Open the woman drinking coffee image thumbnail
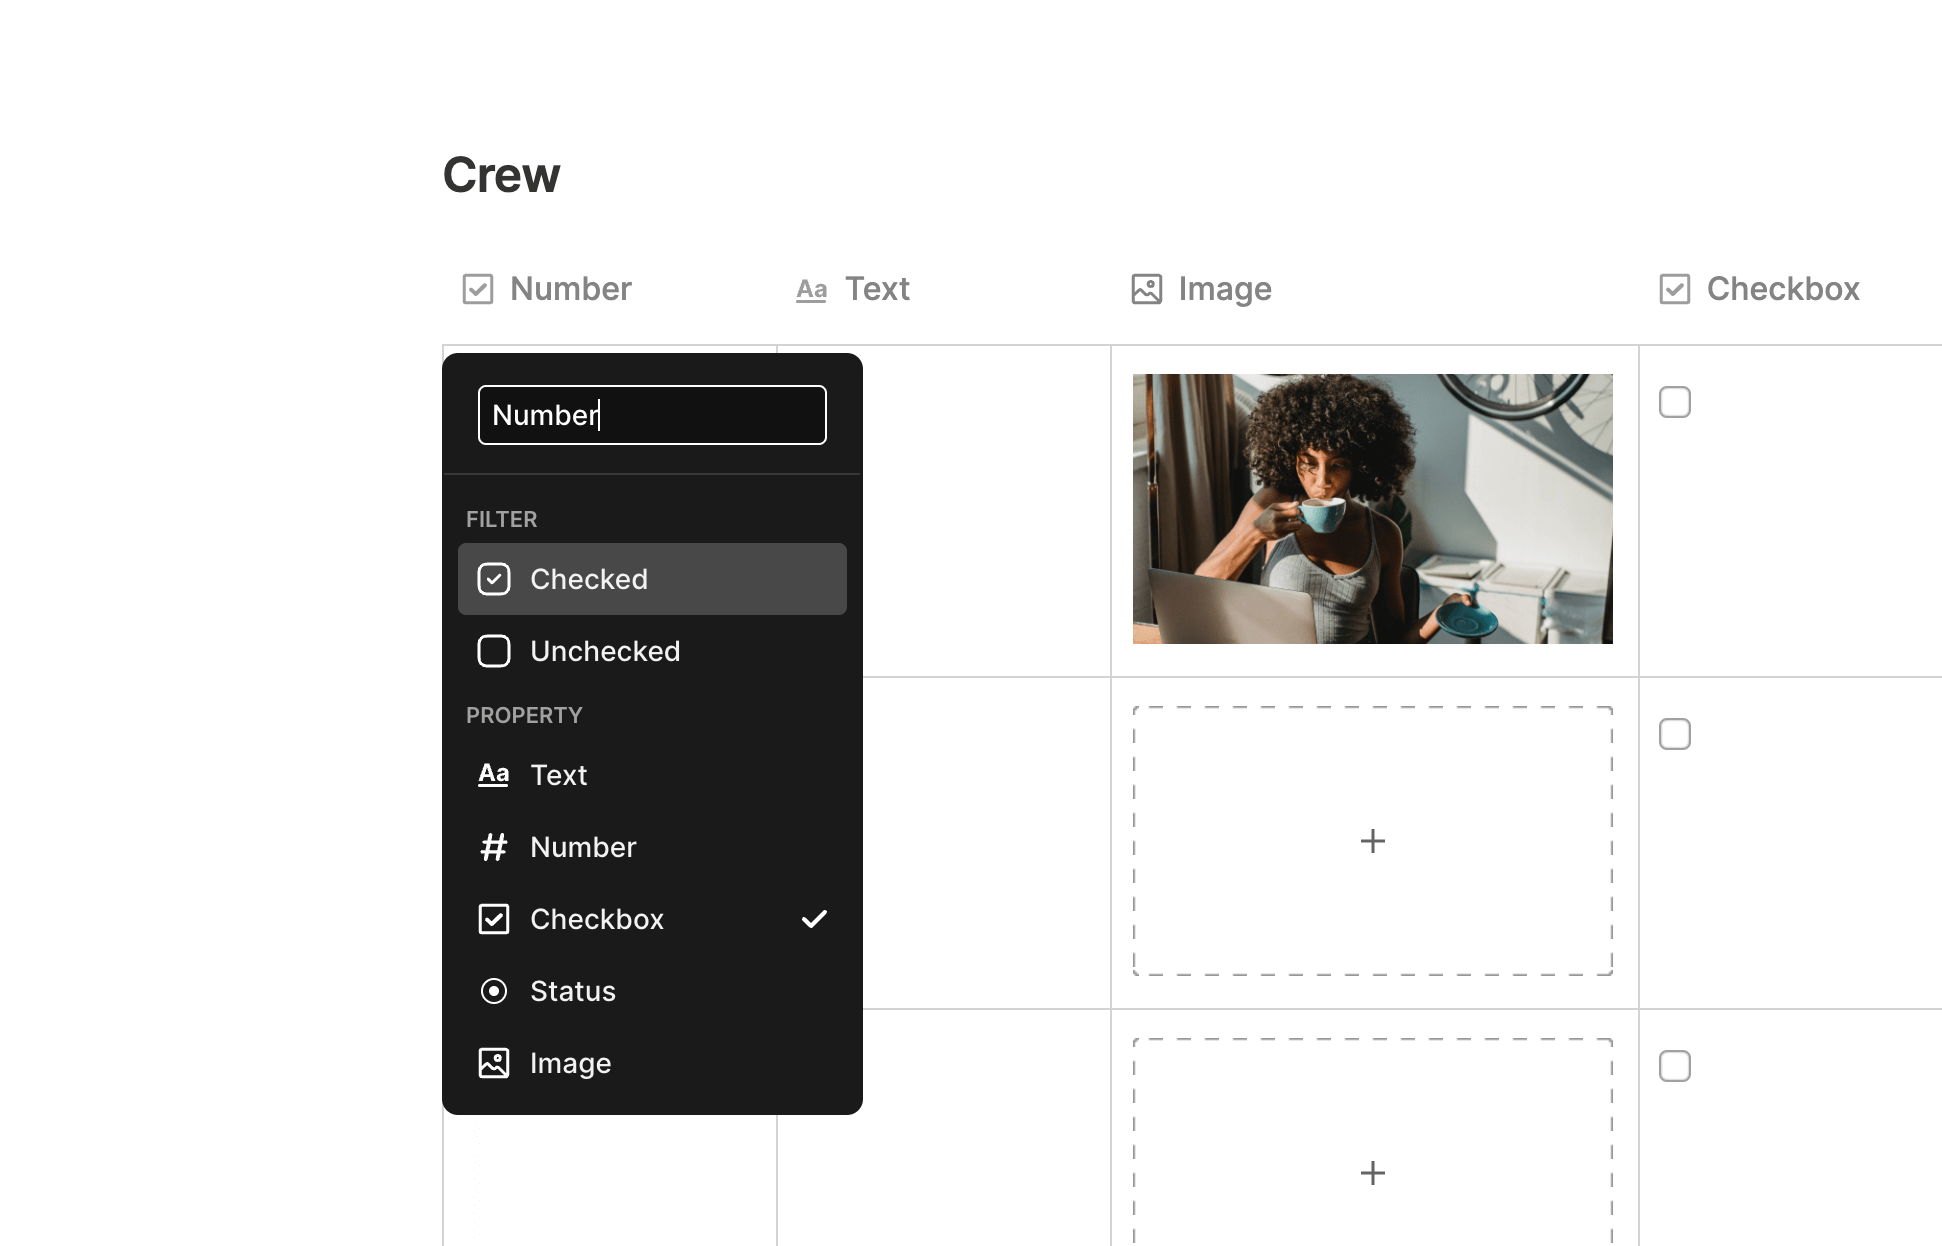The width and height of the screenshot is (1942, 1246). click(1372, 508)
